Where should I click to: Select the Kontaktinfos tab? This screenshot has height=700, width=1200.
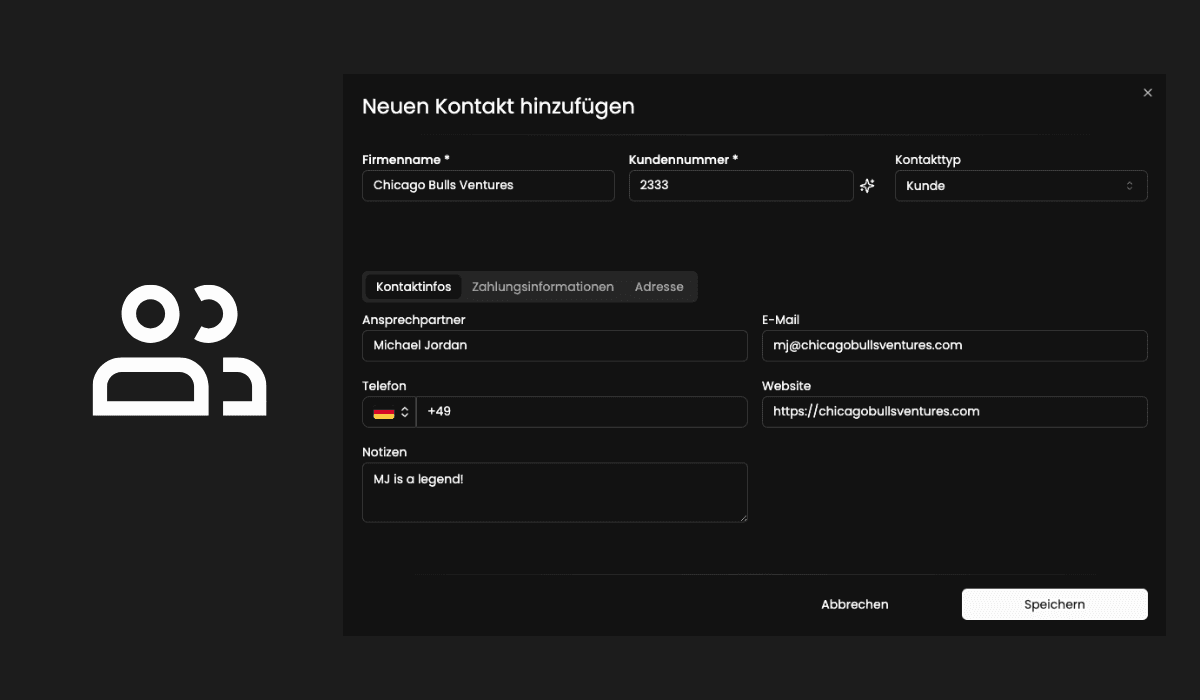(x=412, y=286)
